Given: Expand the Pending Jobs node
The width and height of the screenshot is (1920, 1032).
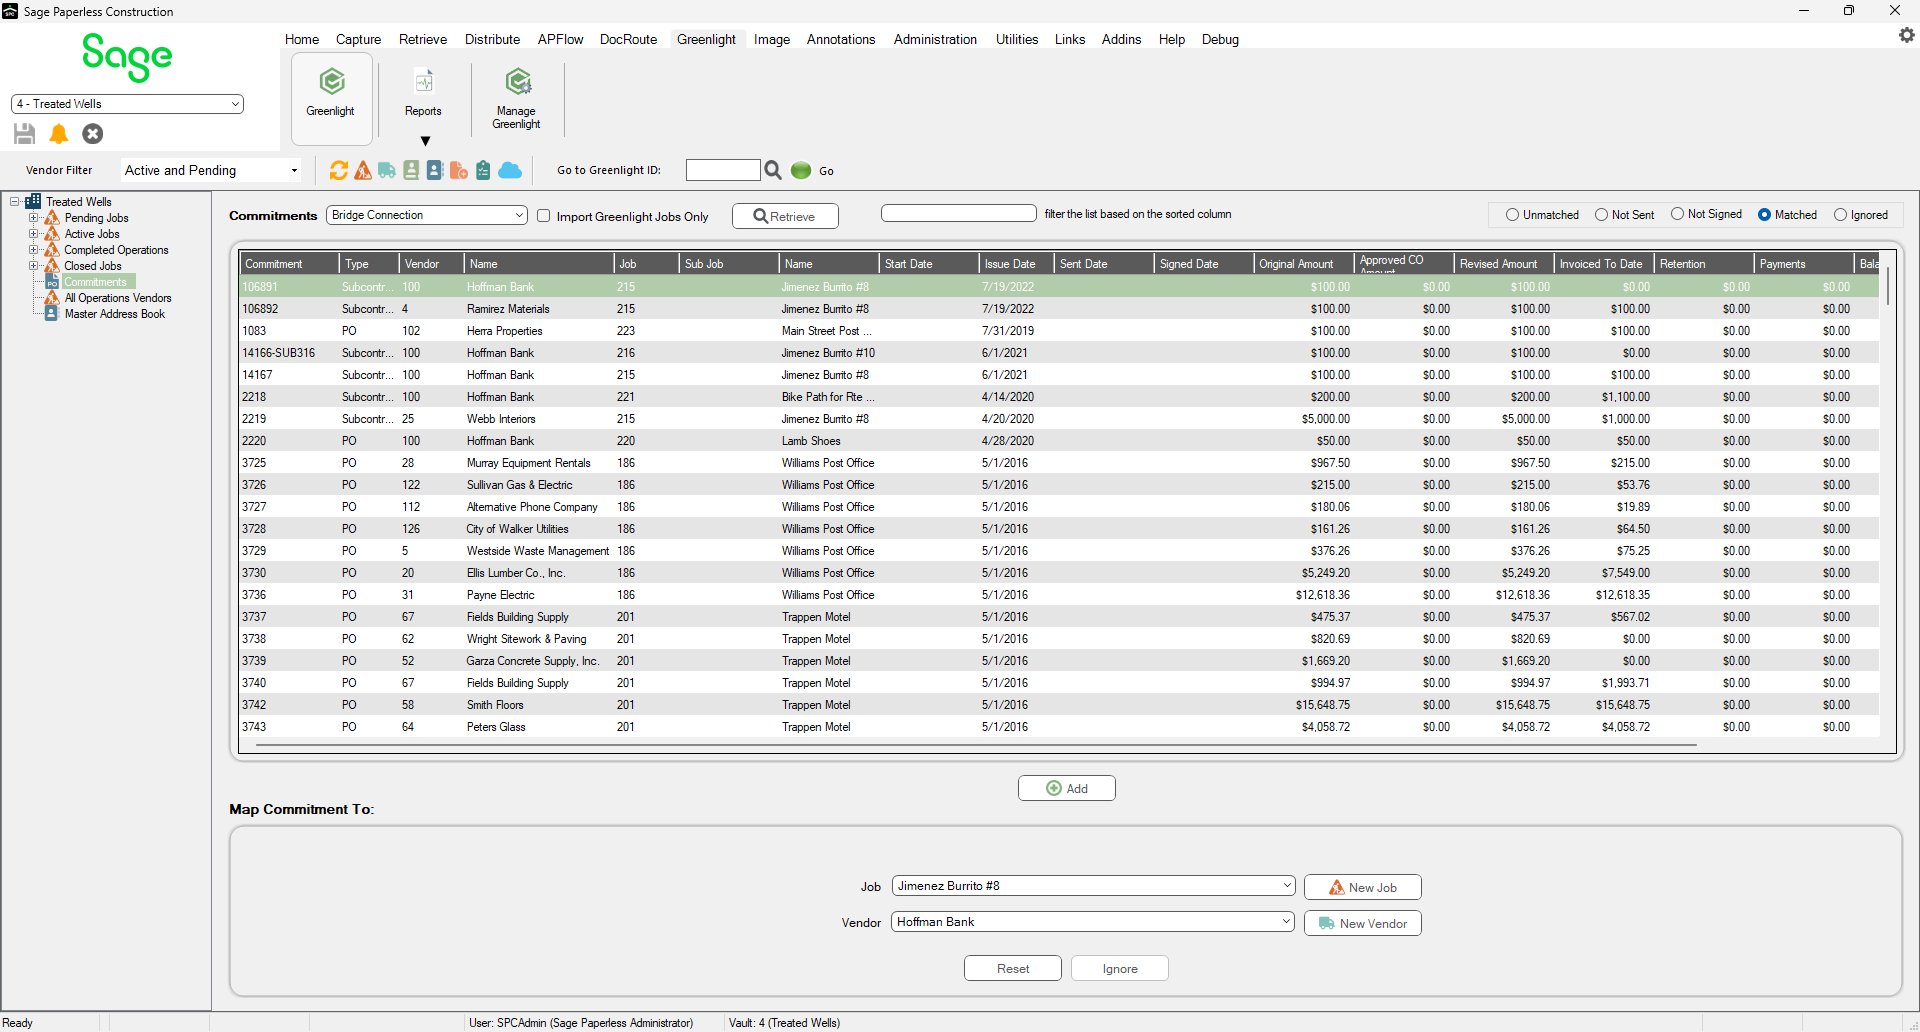Looking at the screenshot, I should [33, 217].
